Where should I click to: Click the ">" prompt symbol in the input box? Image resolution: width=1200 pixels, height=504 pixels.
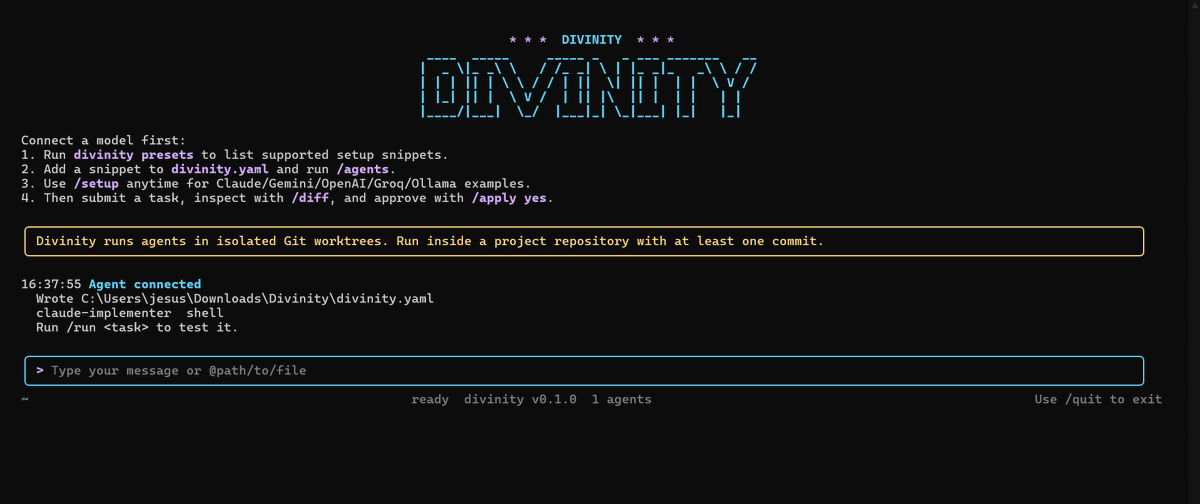click(40, 370)
